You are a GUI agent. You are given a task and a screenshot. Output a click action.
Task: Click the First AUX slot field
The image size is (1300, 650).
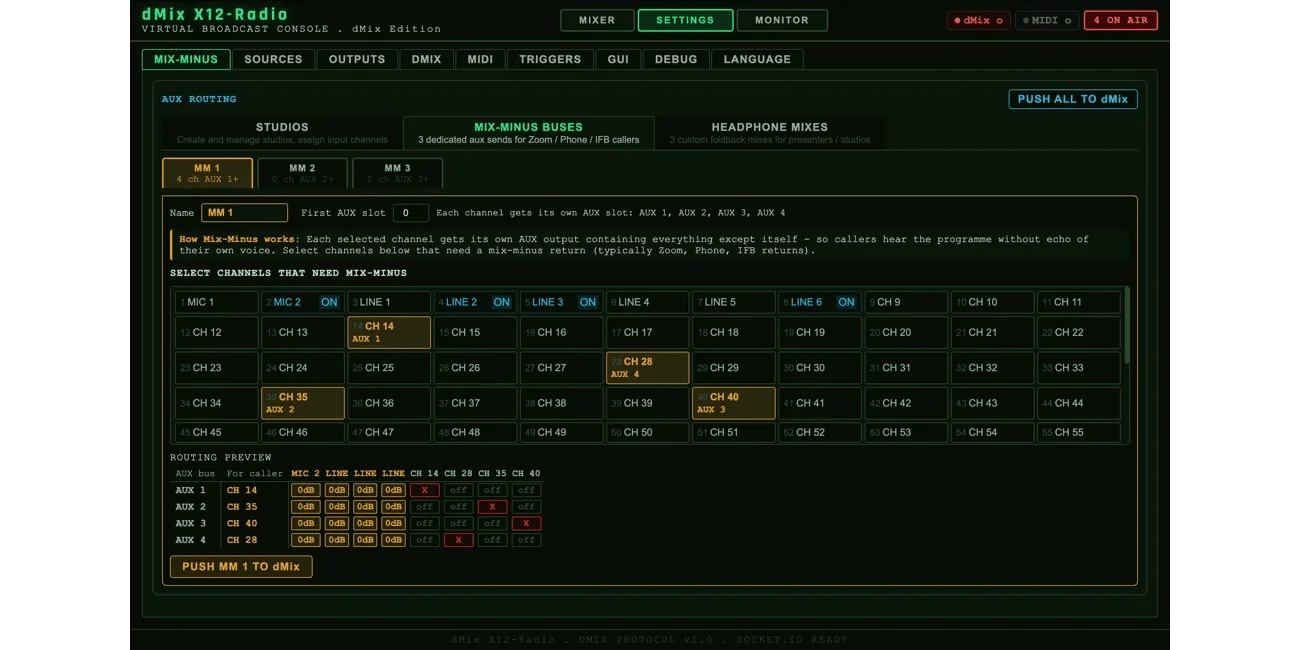click(411, 213)
